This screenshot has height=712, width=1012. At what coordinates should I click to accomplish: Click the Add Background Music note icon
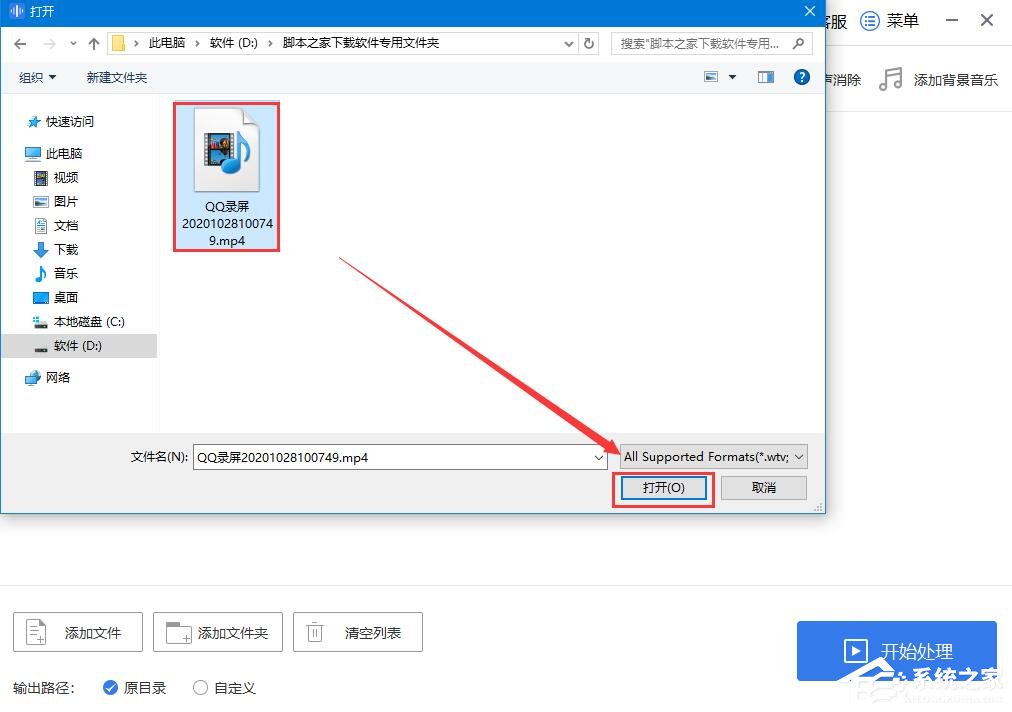[x=891, y=79]
